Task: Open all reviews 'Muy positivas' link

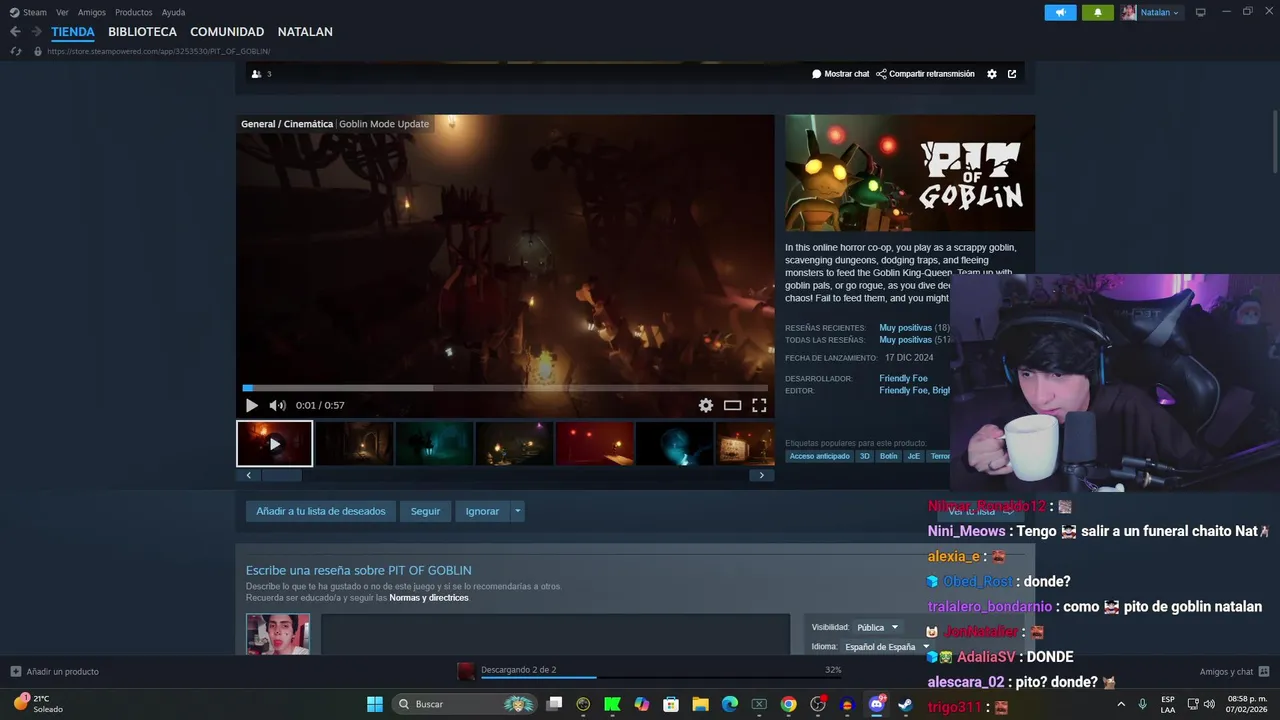Action: 905,340
